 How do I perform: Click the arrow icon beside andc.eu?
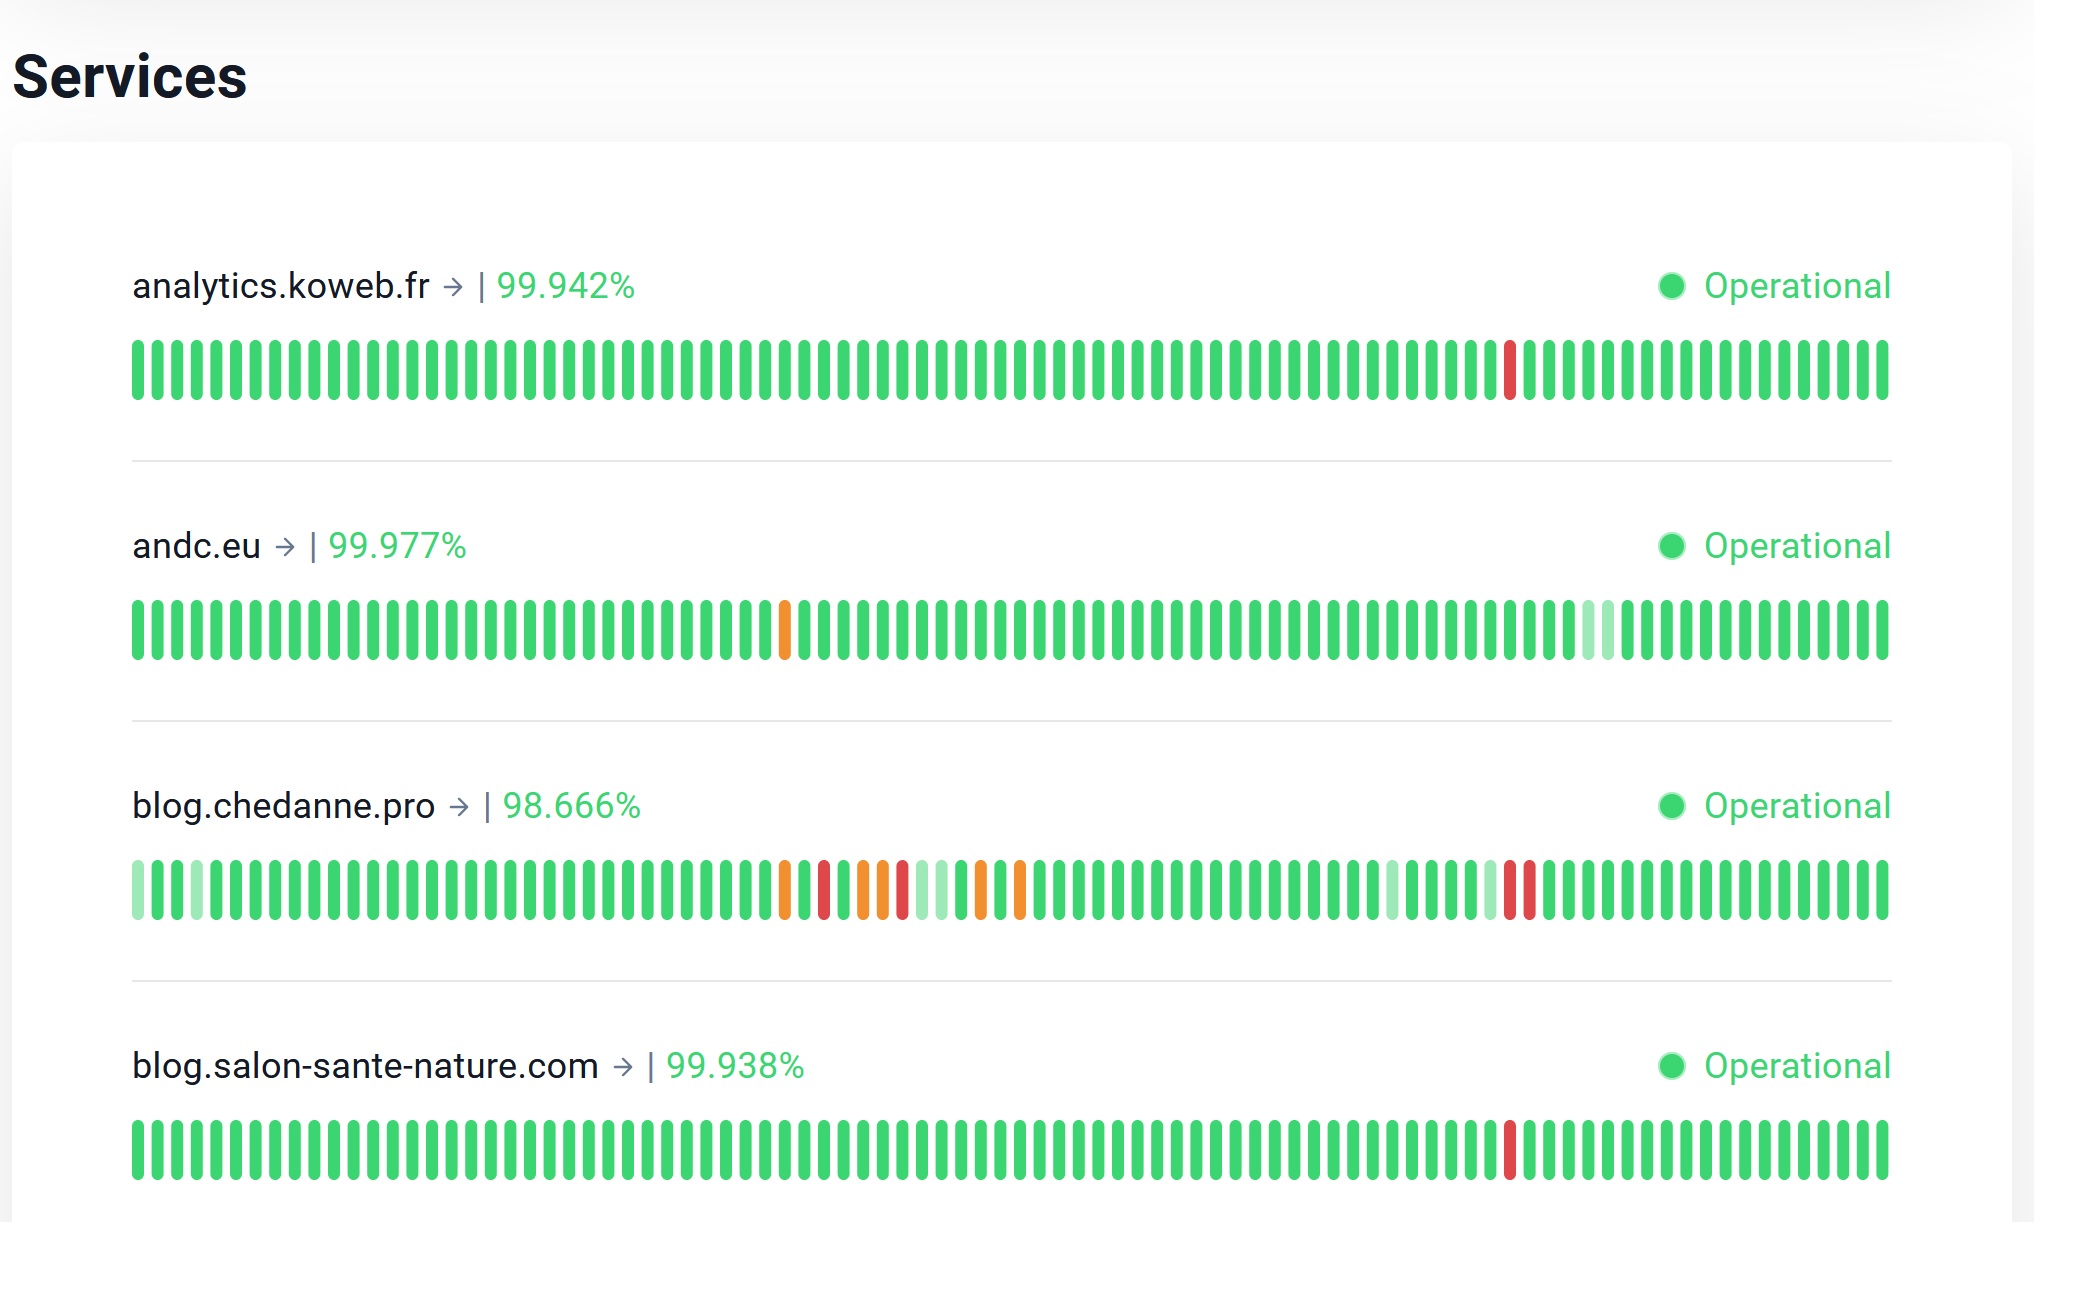pyautogui.click(x=286, y=547)
